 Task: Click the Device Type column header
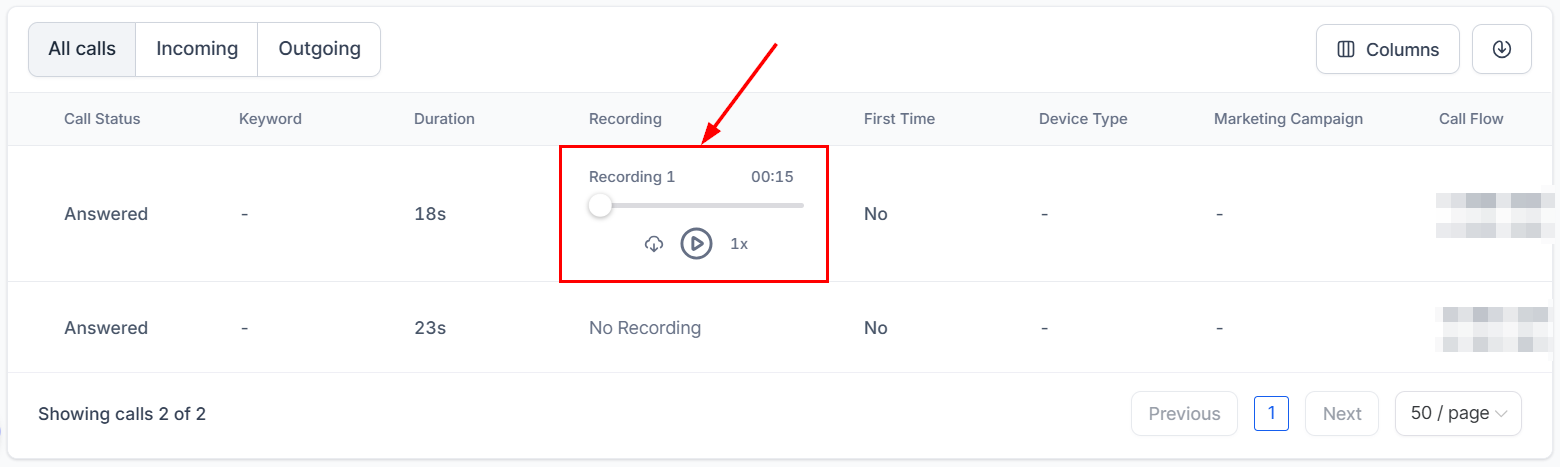[x=1083, y=119]
